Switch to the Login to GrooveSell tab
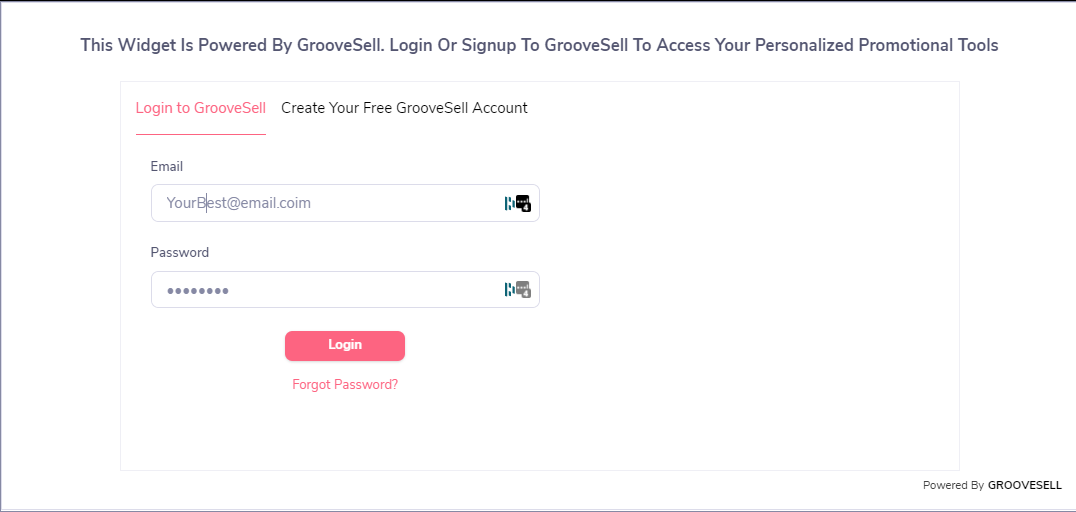 (200, 108)
